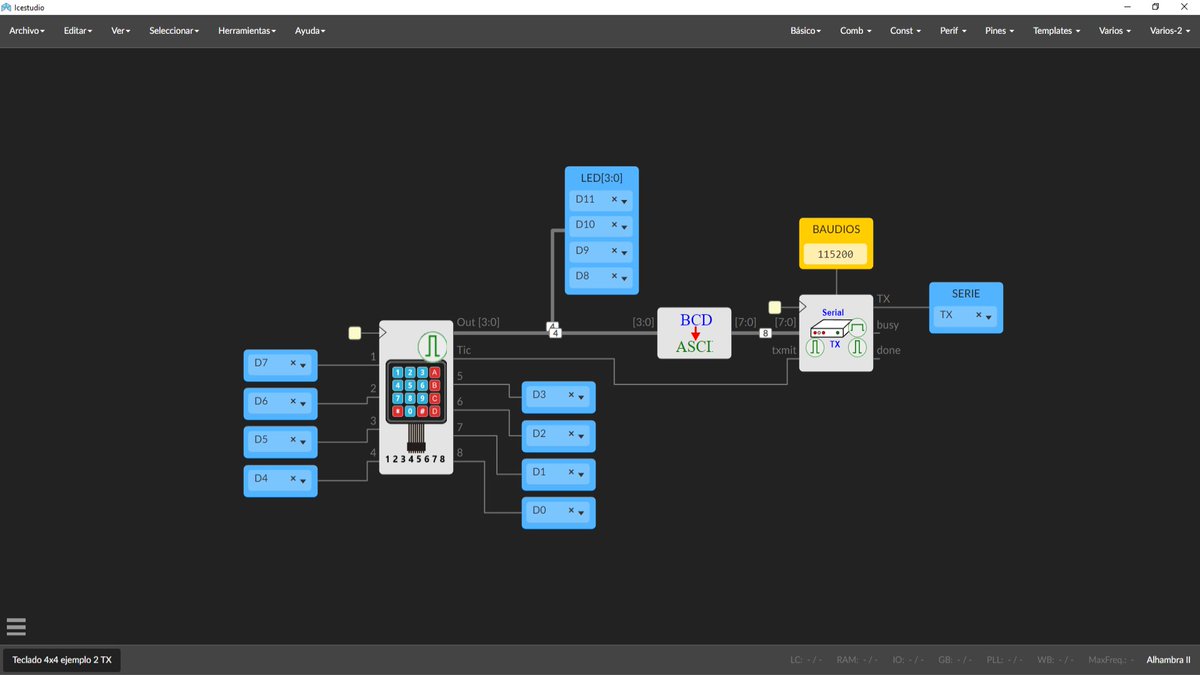Viewport: 1200px width, 675px height.
Task: Select the Serial TX block
Action: [x=836, y=333]
